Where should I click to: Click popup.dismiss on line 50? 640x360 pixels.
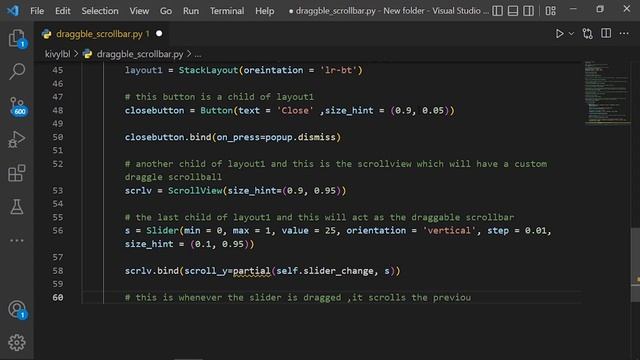300,137
